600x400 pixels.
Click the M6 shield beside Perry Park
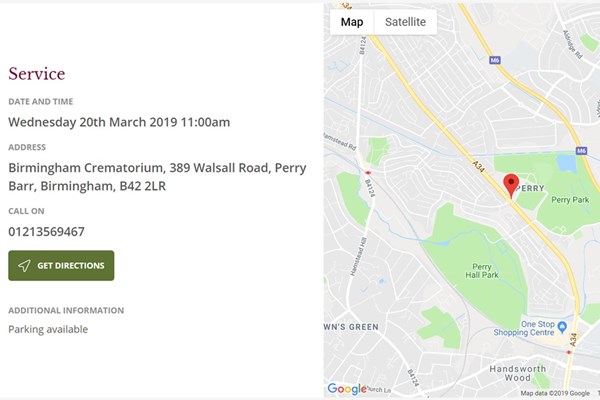(581, 151)
